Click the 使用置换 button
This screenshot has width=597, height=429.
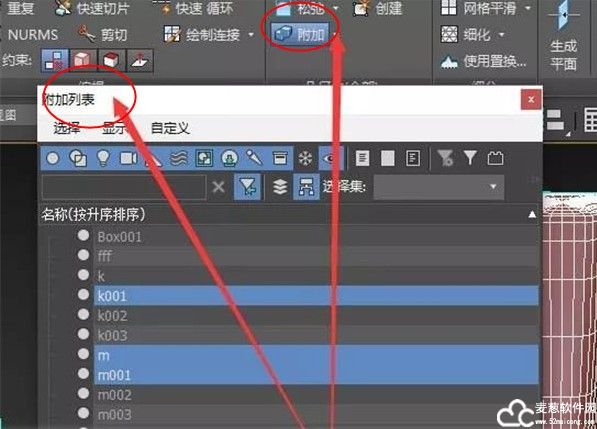[484, 61]
